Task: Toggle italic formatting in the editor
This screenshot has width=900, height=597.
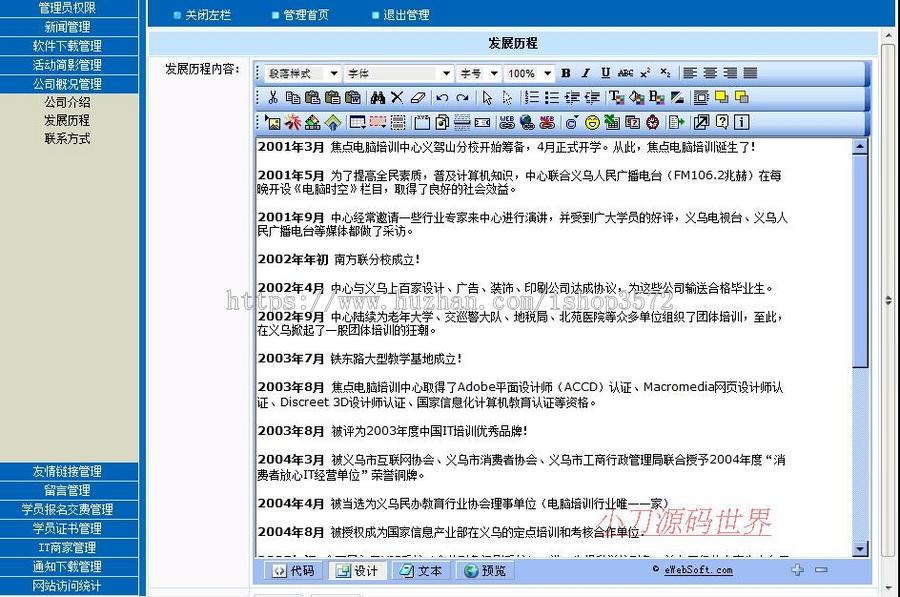Action: (584, 72)
